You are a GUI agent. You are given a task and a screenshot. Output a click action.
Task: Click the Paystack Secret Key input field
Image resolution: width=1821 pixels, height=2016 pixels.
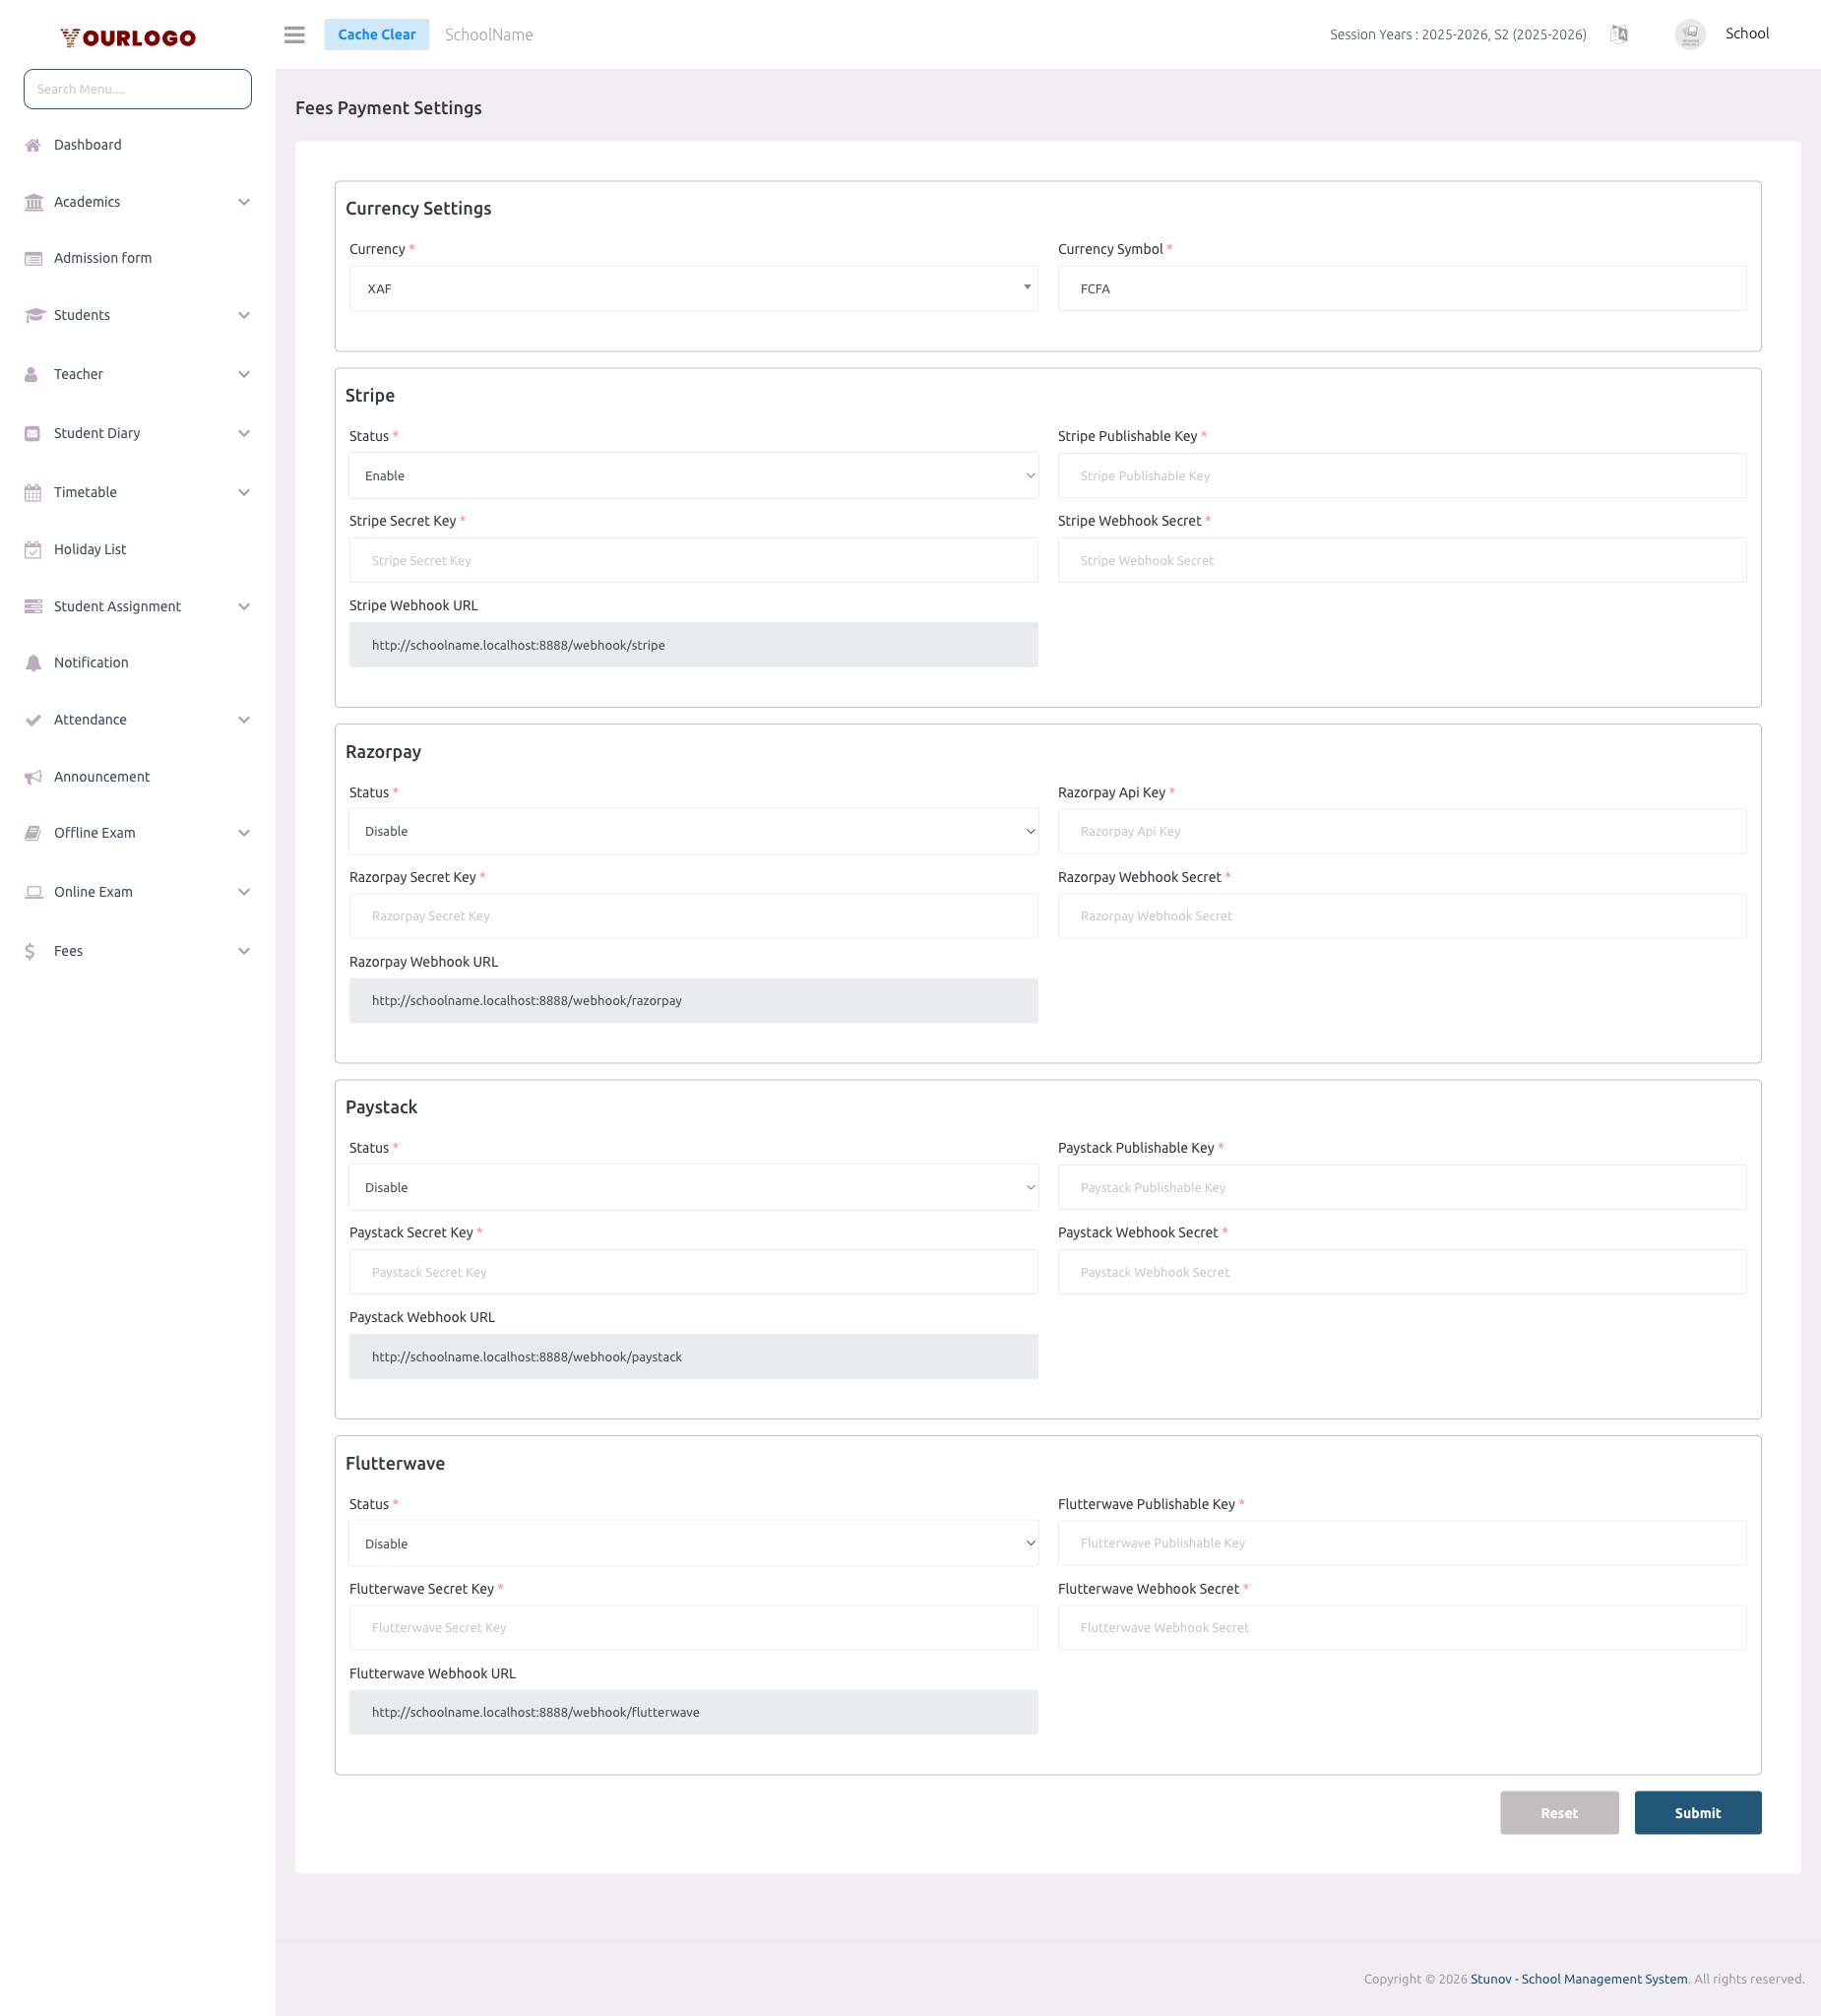(693, 1271)
